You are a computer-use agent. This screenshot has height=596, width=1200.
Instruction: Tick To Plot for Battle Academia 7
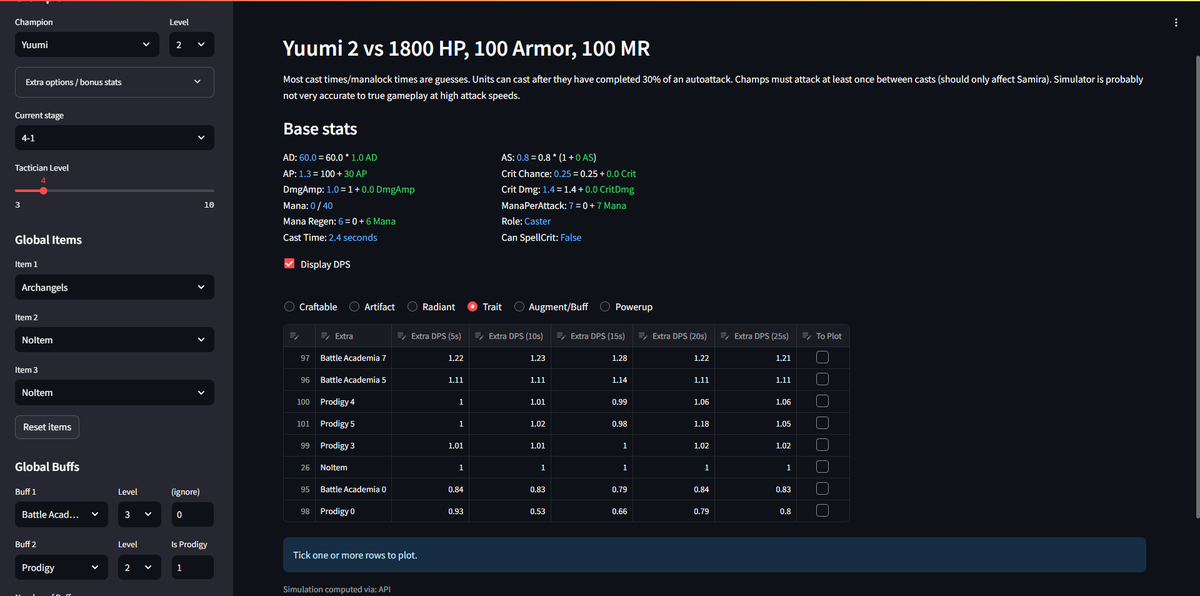822,358
